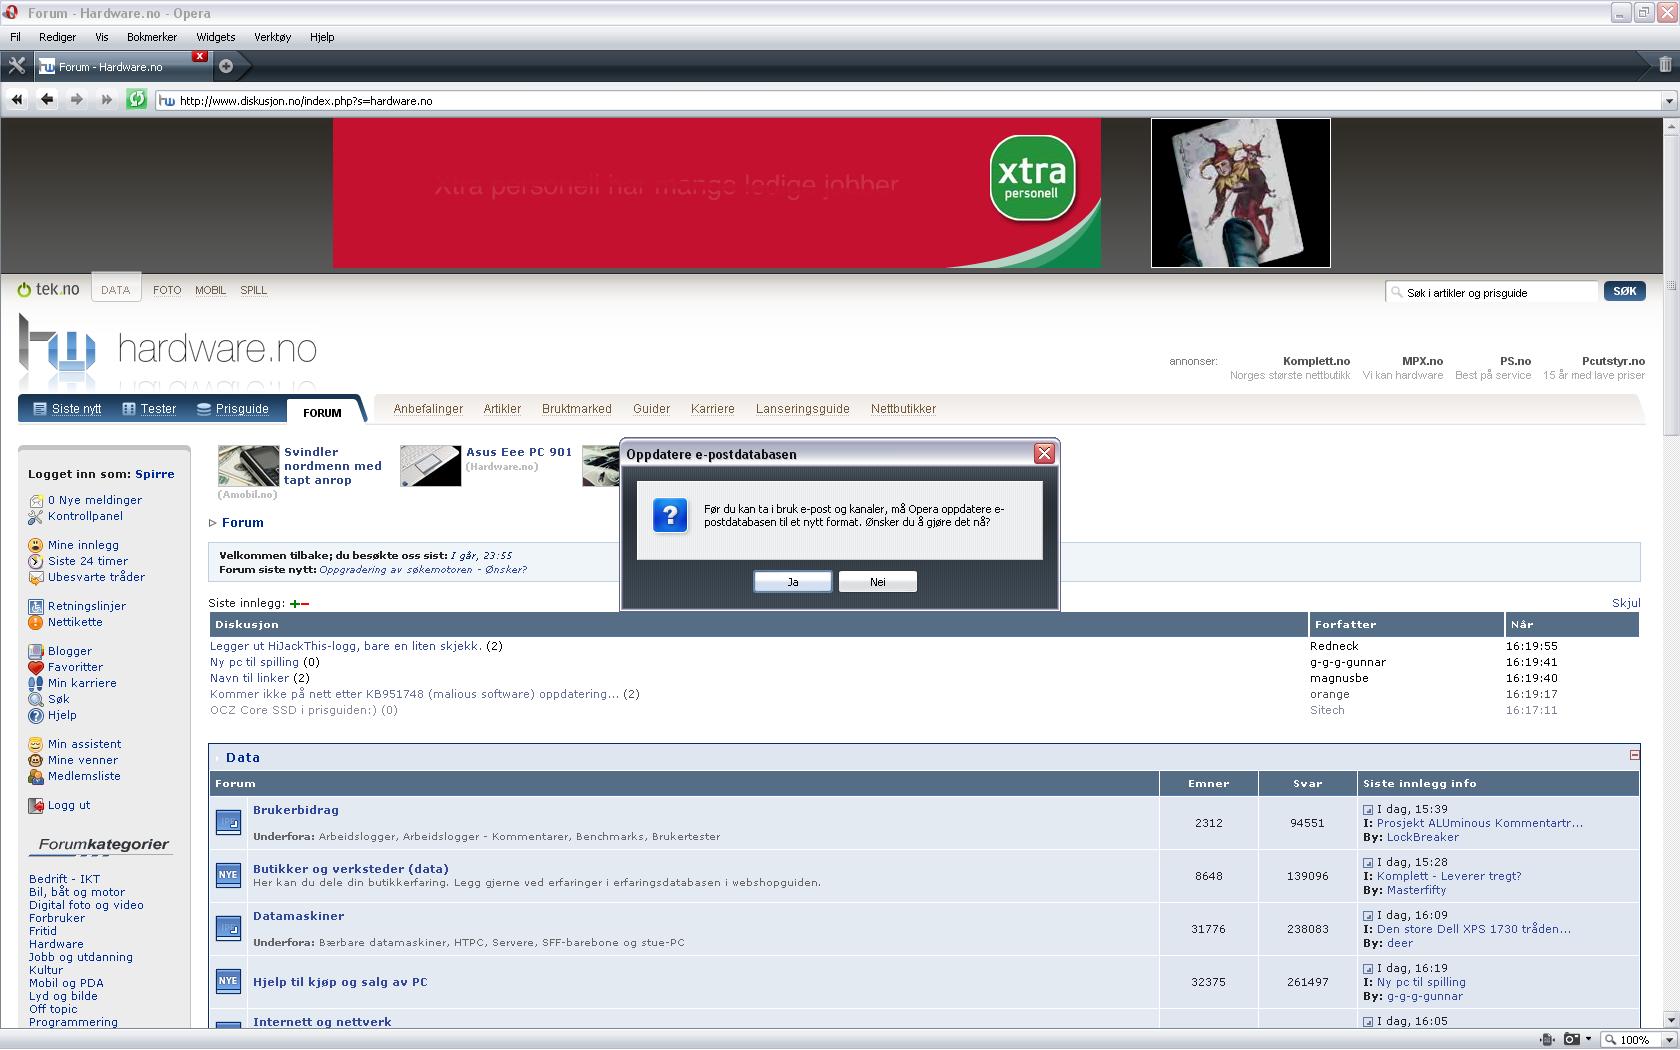Open the address bar dropdown arrow

1668,100
